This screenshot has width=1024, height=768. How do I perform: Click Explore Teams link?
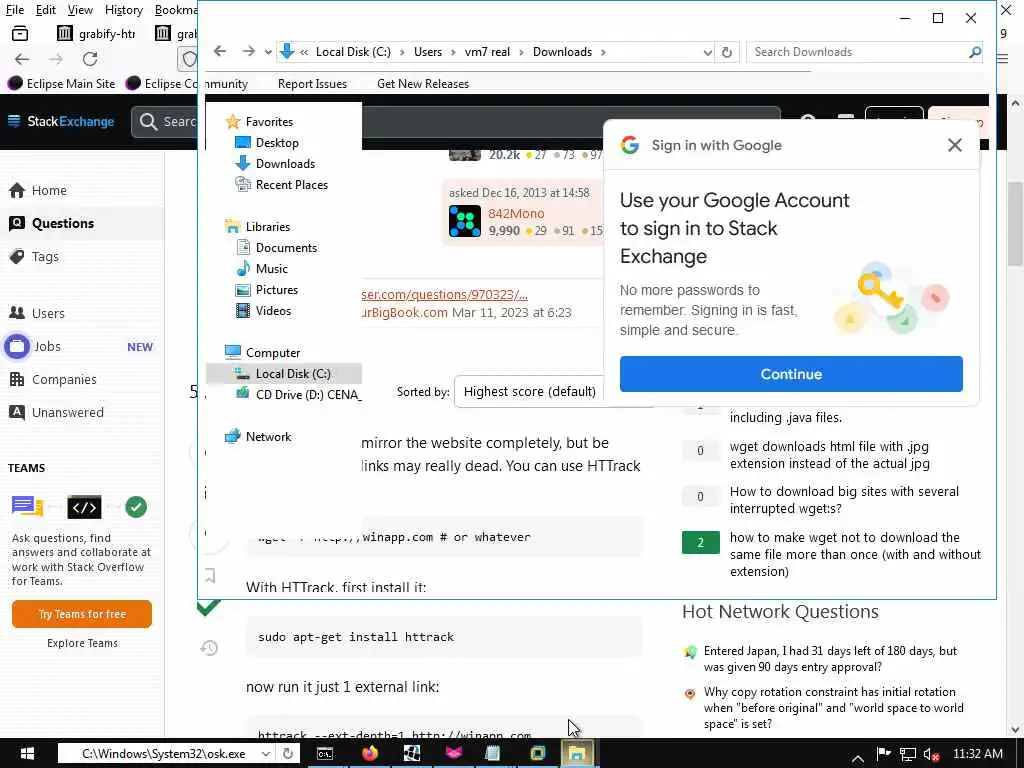coord(82,643)
